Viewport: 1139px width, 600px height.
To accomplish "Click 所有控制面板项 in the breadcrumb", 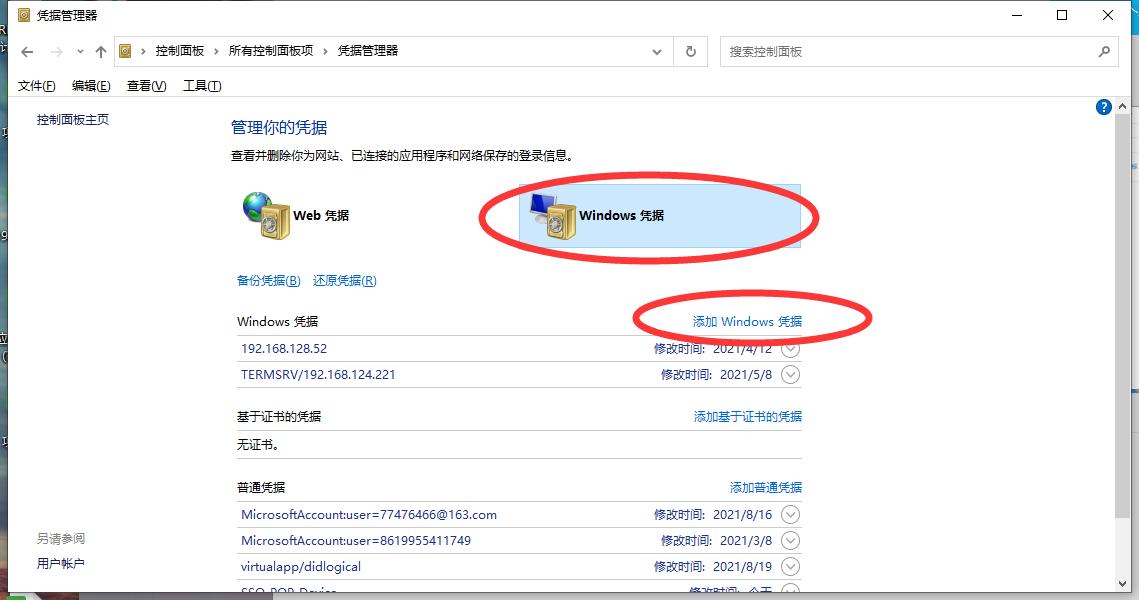I will [271, 51].
